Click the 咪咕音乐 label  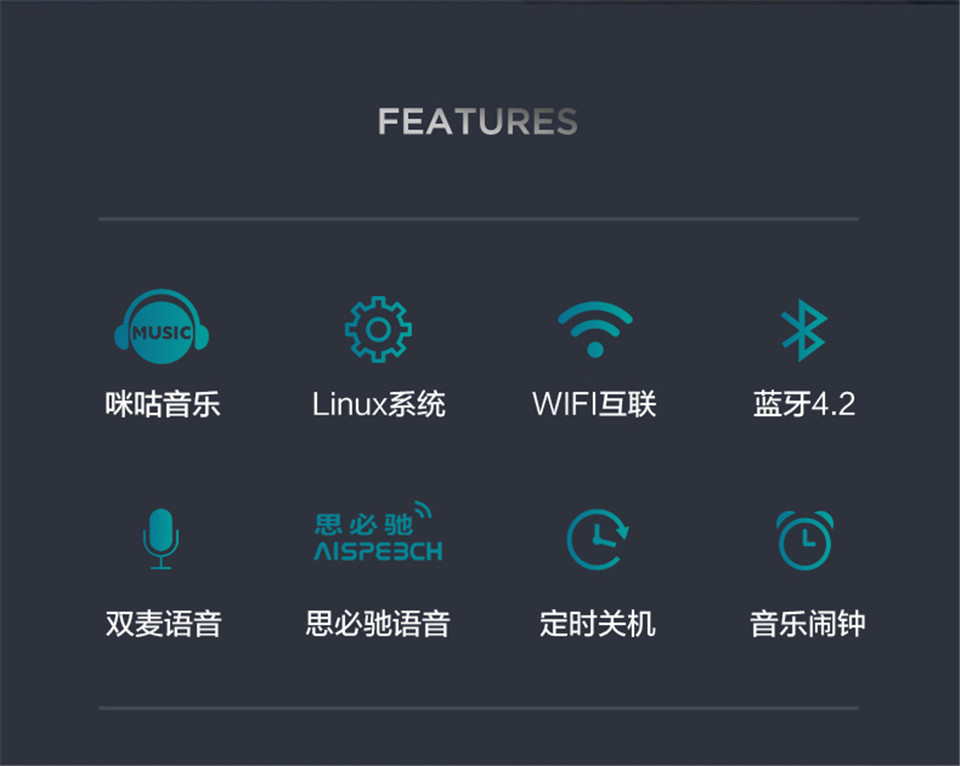pos(163,404)
